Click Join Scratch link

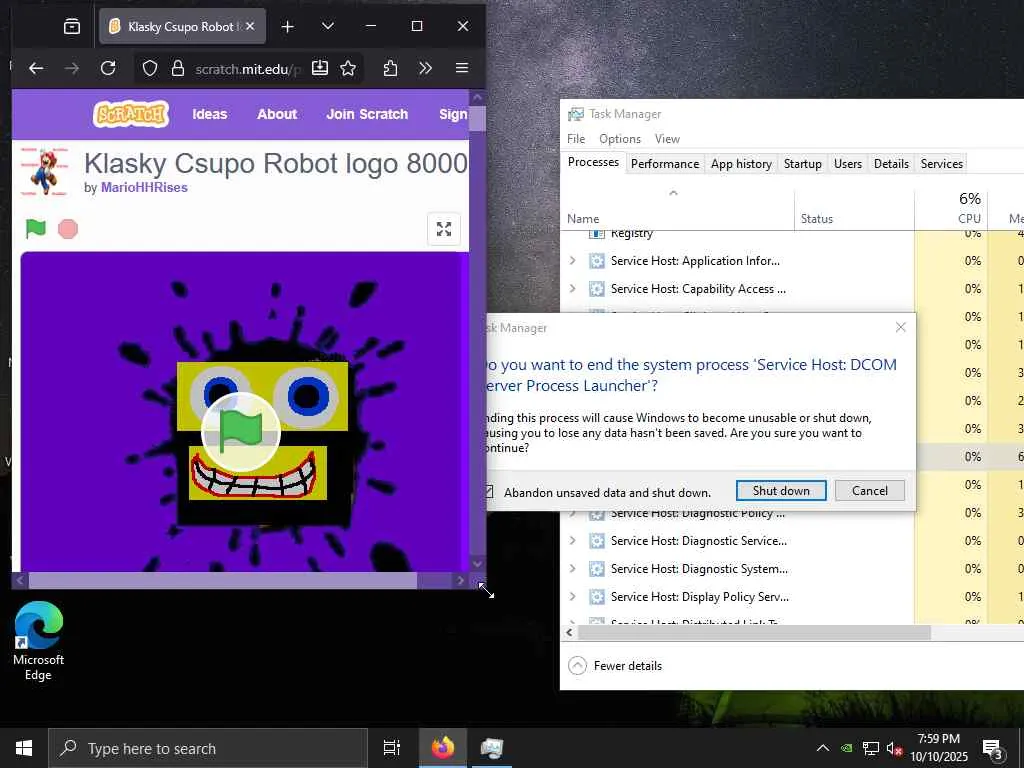(367, 114)
